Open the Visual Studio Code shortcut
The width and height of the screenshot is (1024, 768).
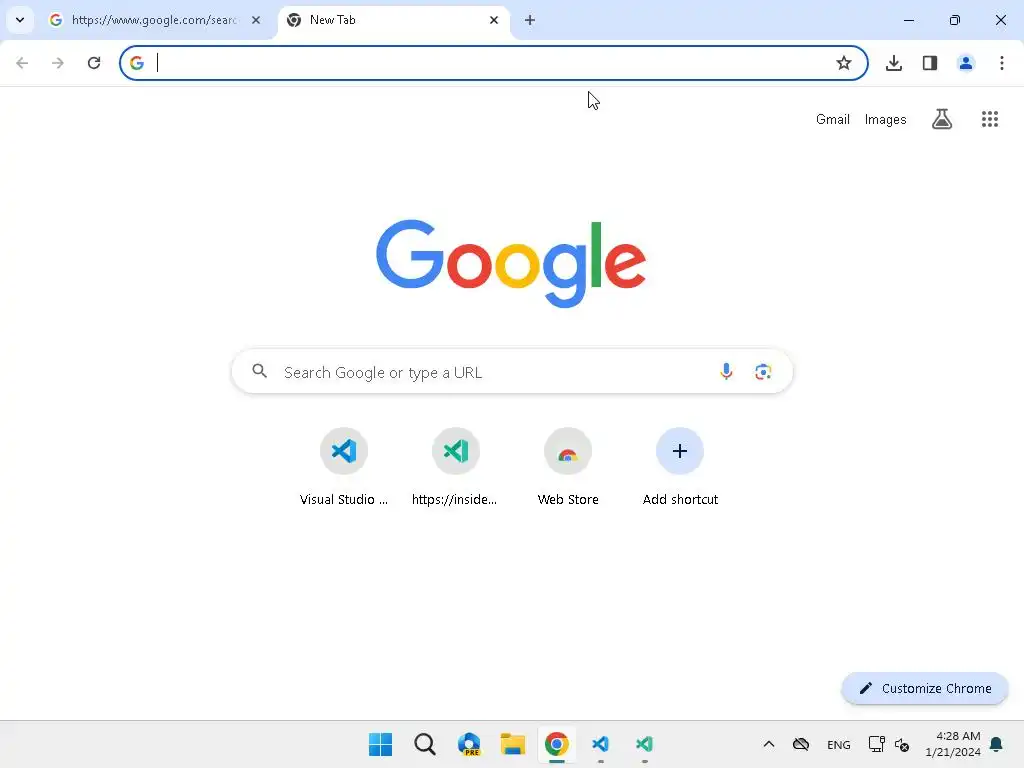pyautogui.click(x=344, y=467)
